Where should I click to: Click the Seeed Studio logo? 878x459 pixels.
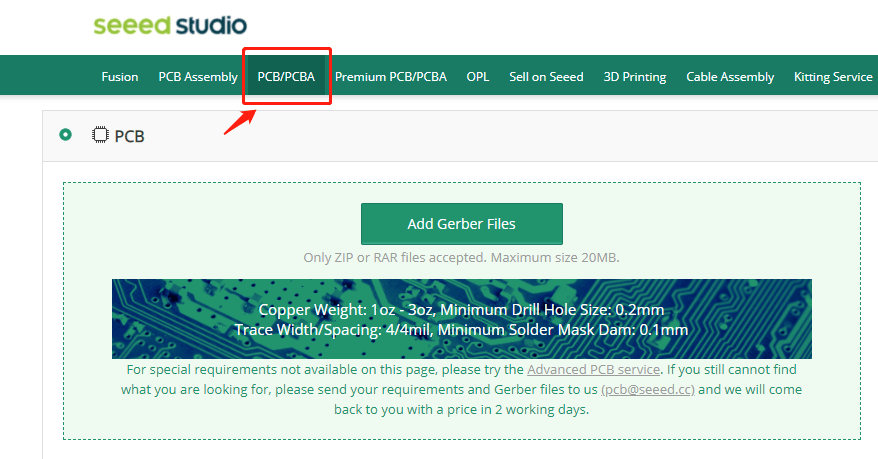(x=170, y=25)
